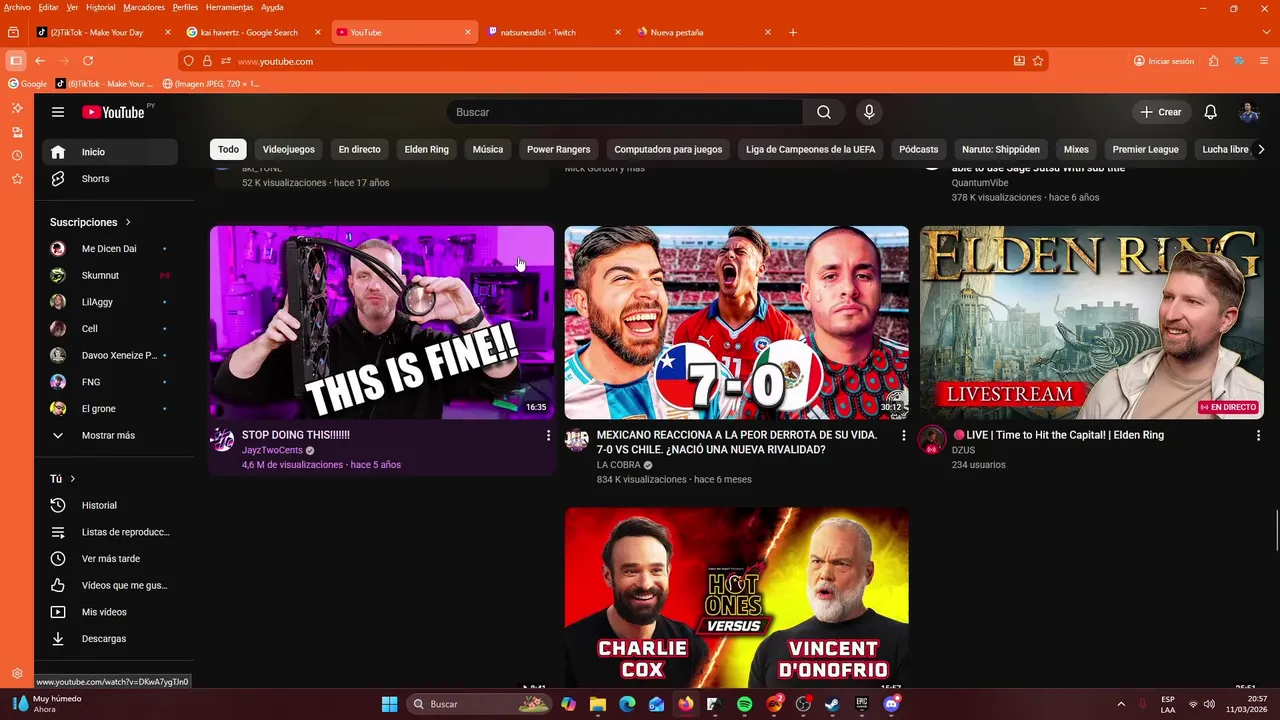This screenshot has height=720, width=1280.
Task: Open Spotify from the taskbar
Action: click(745, 704)
